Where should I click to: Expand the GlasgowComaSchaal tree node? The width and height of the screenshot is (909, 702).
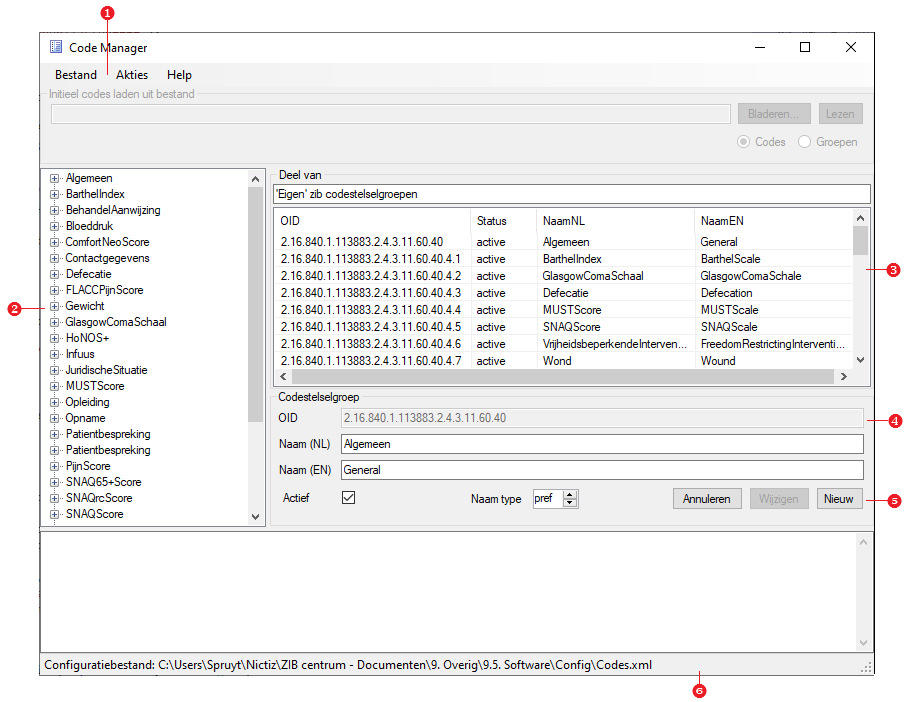55,322
